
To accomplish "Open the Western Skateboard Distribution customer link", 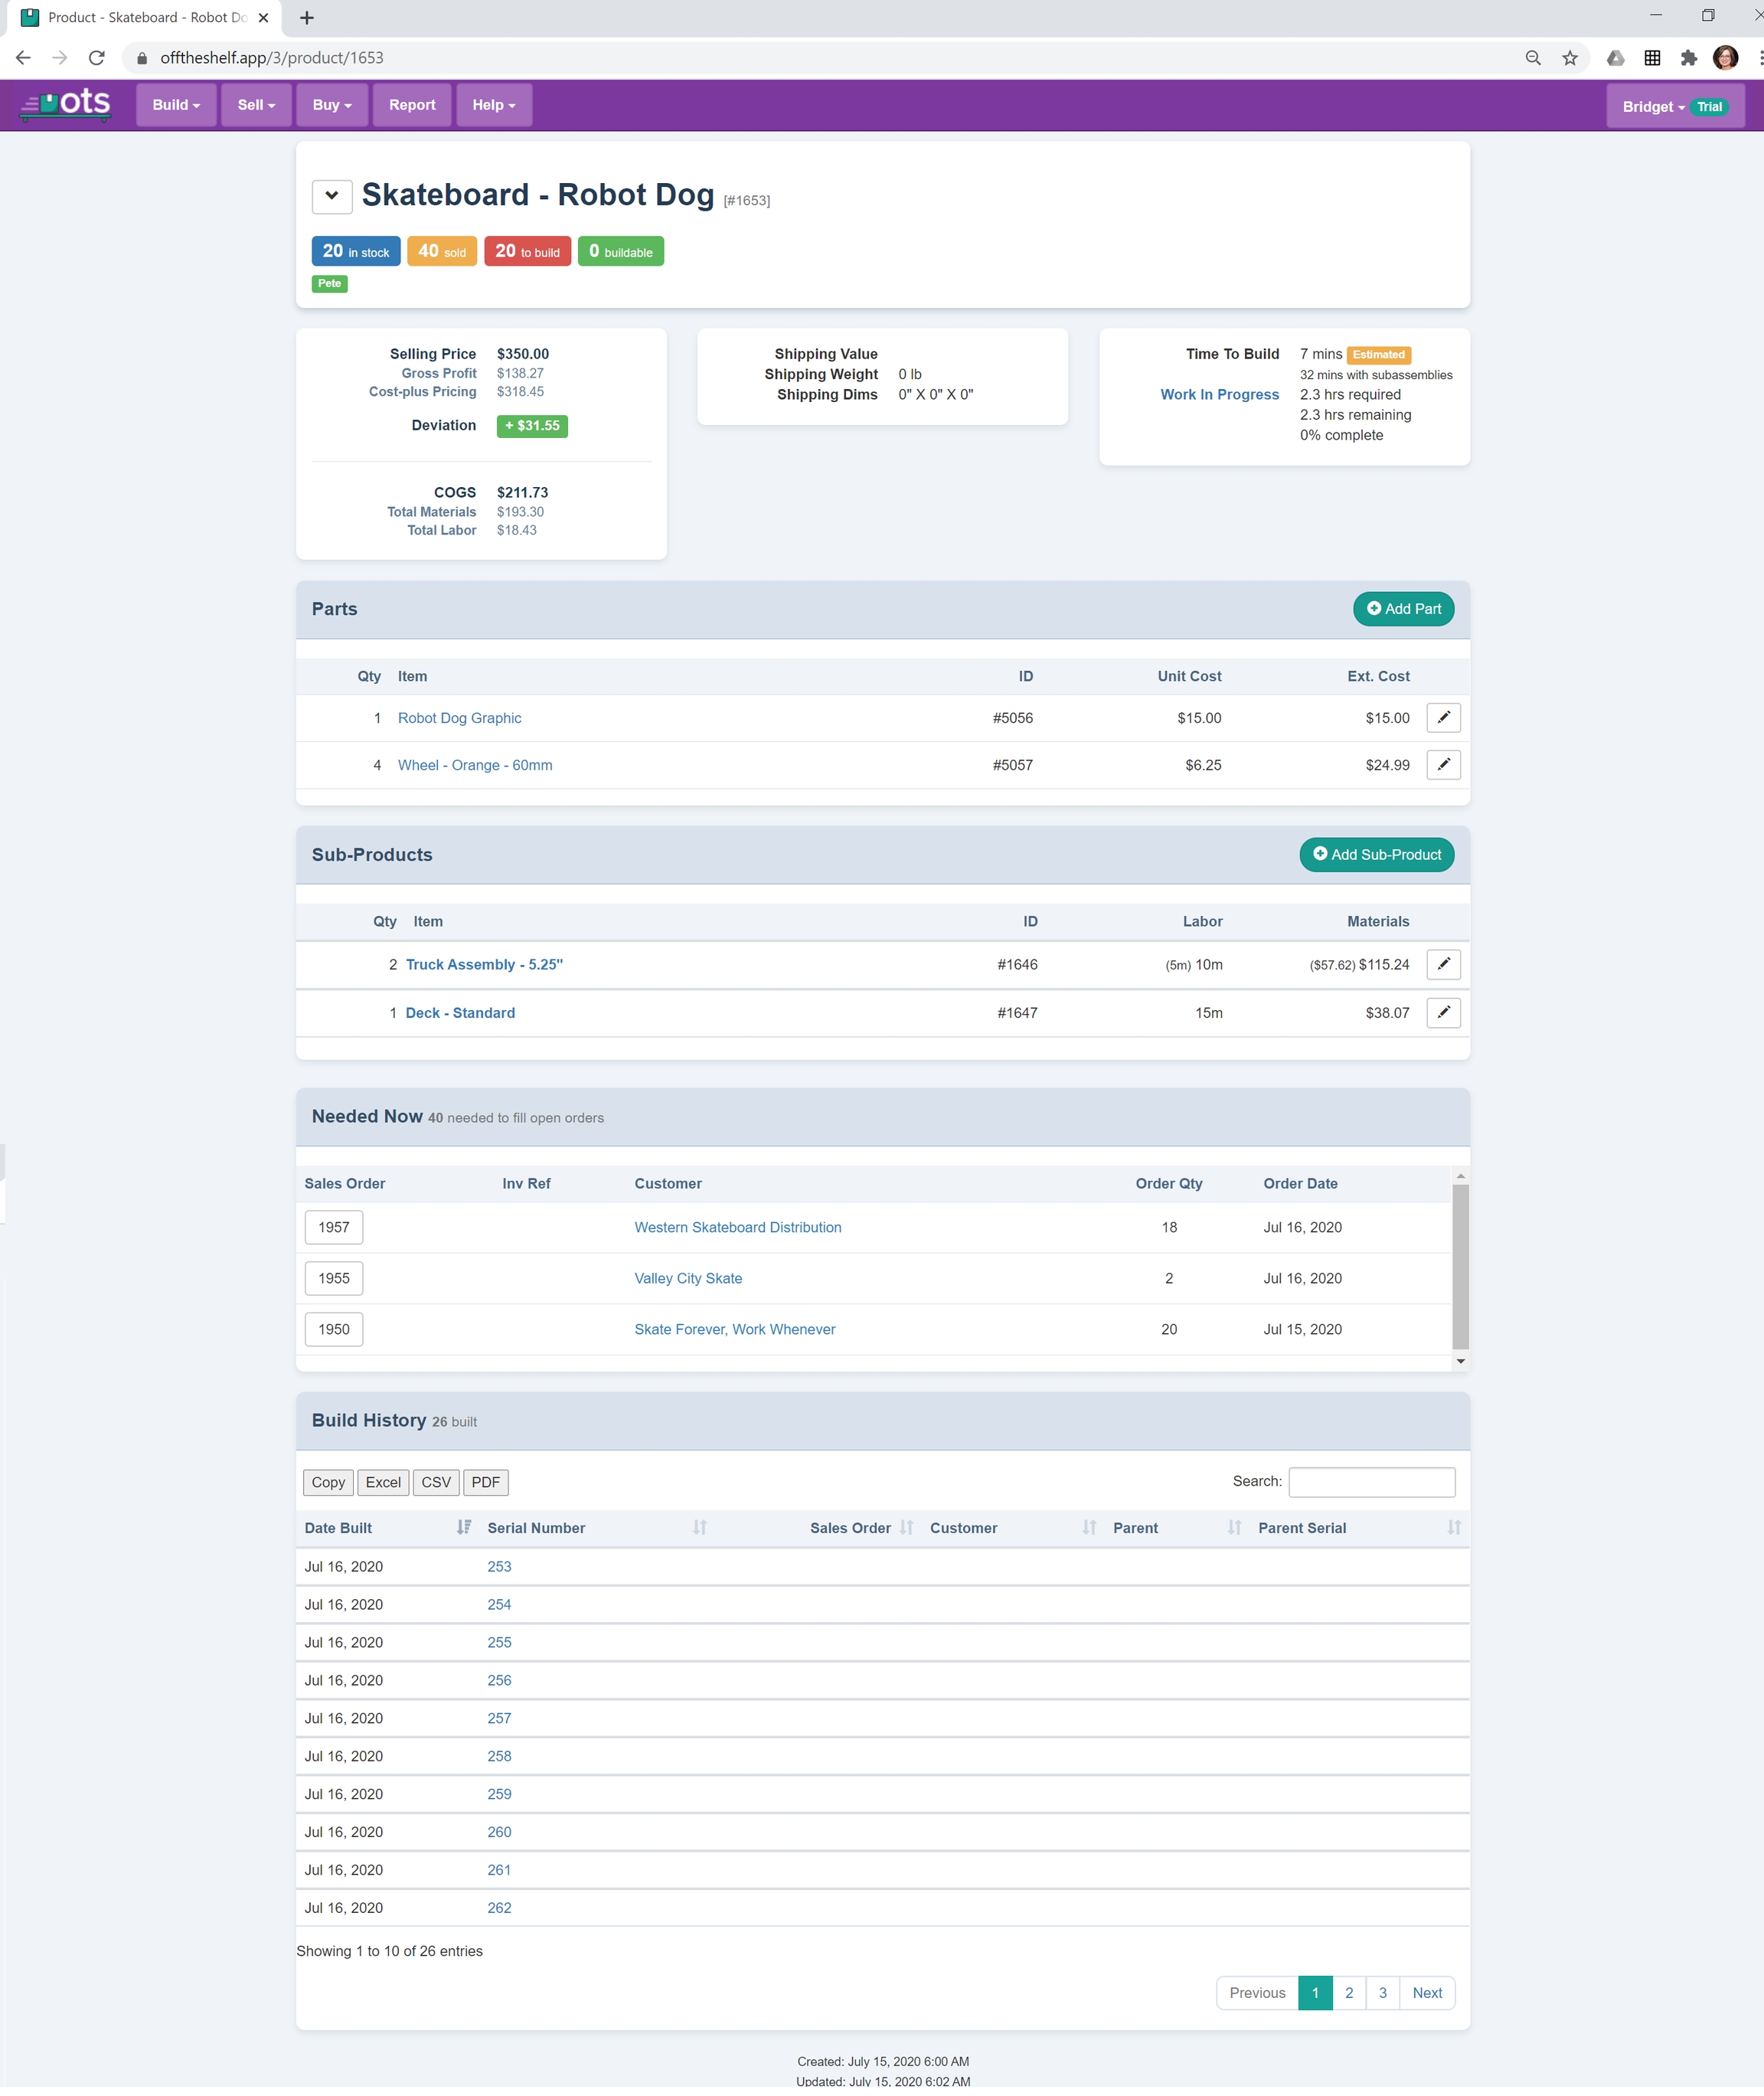I will 737,1227.
